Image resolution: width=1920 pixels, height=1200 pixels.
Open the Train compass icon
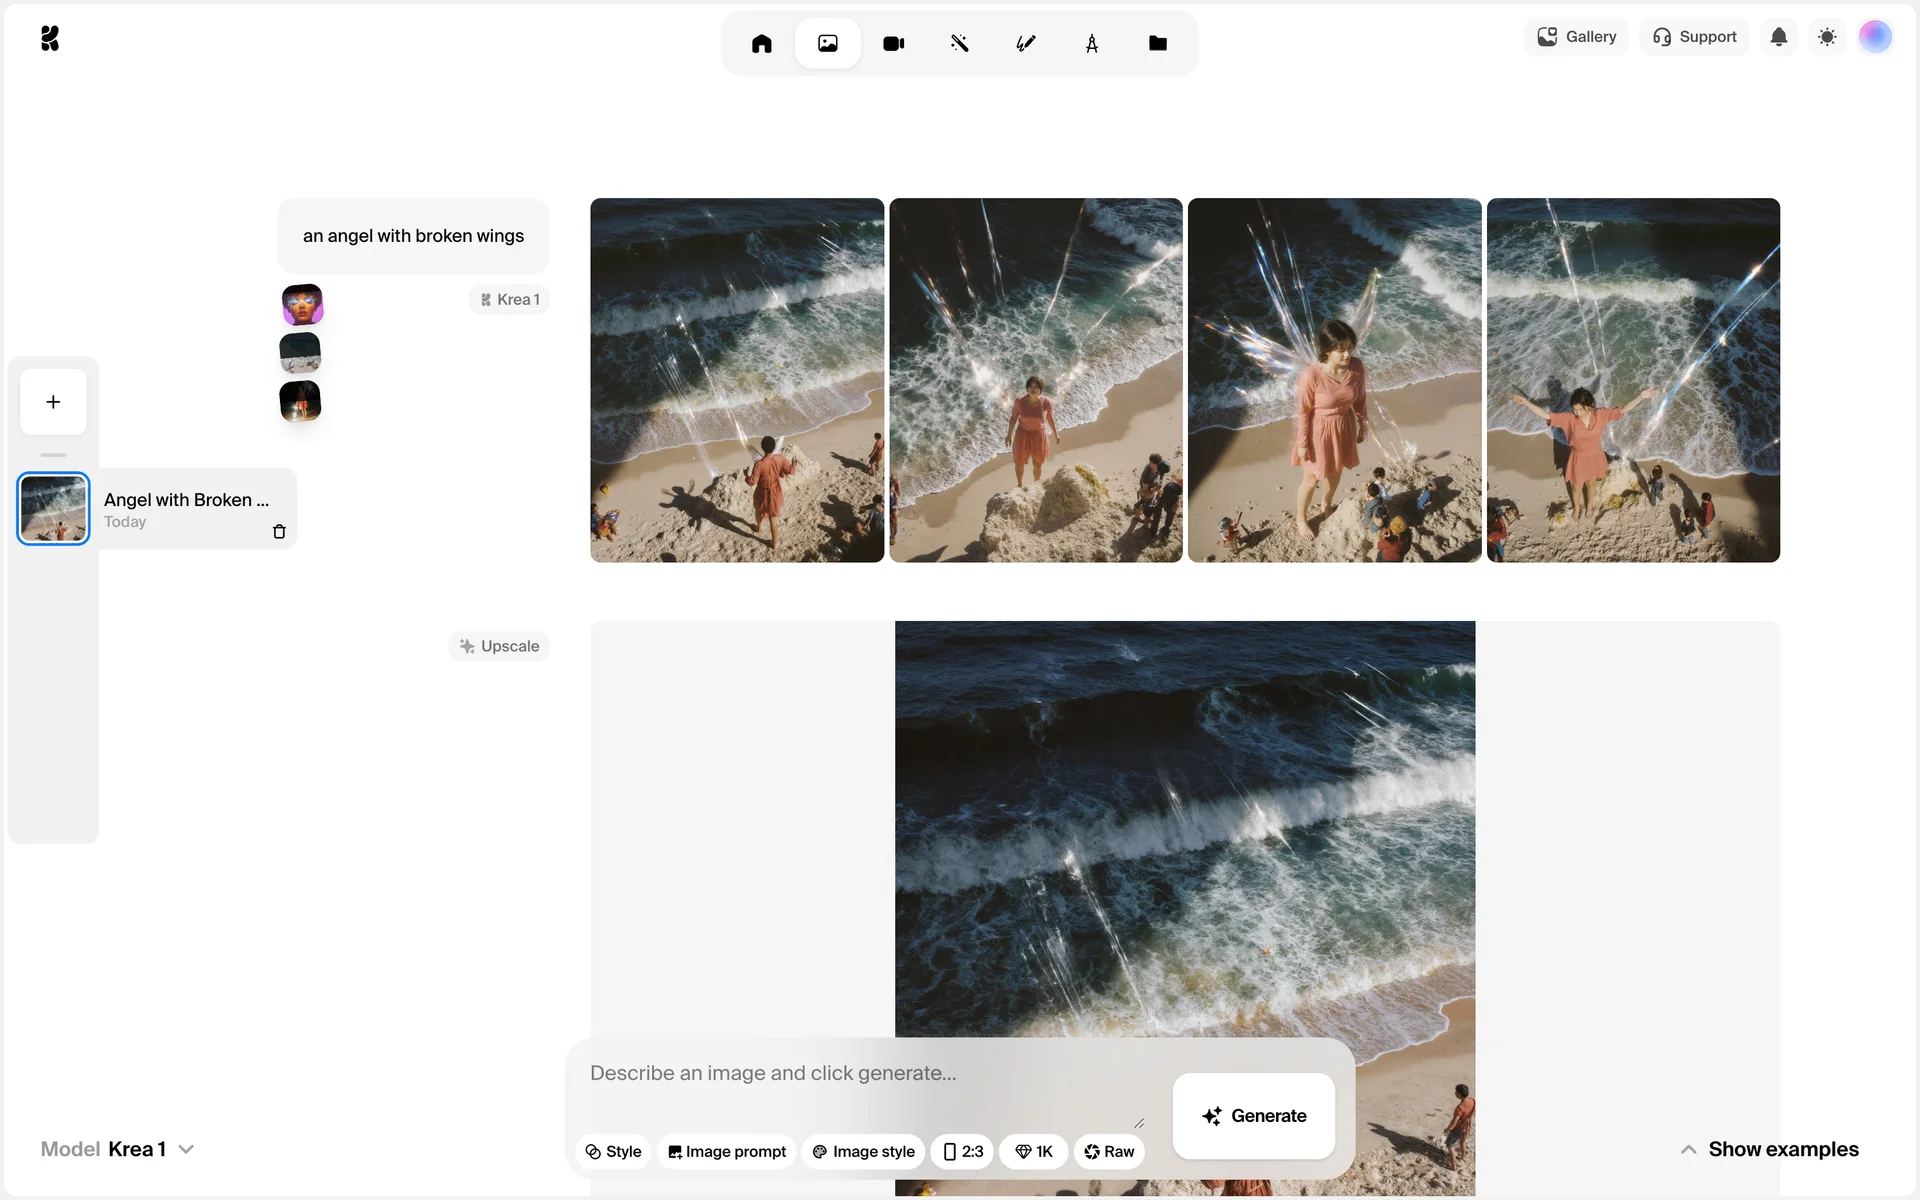pos(1091,43)
